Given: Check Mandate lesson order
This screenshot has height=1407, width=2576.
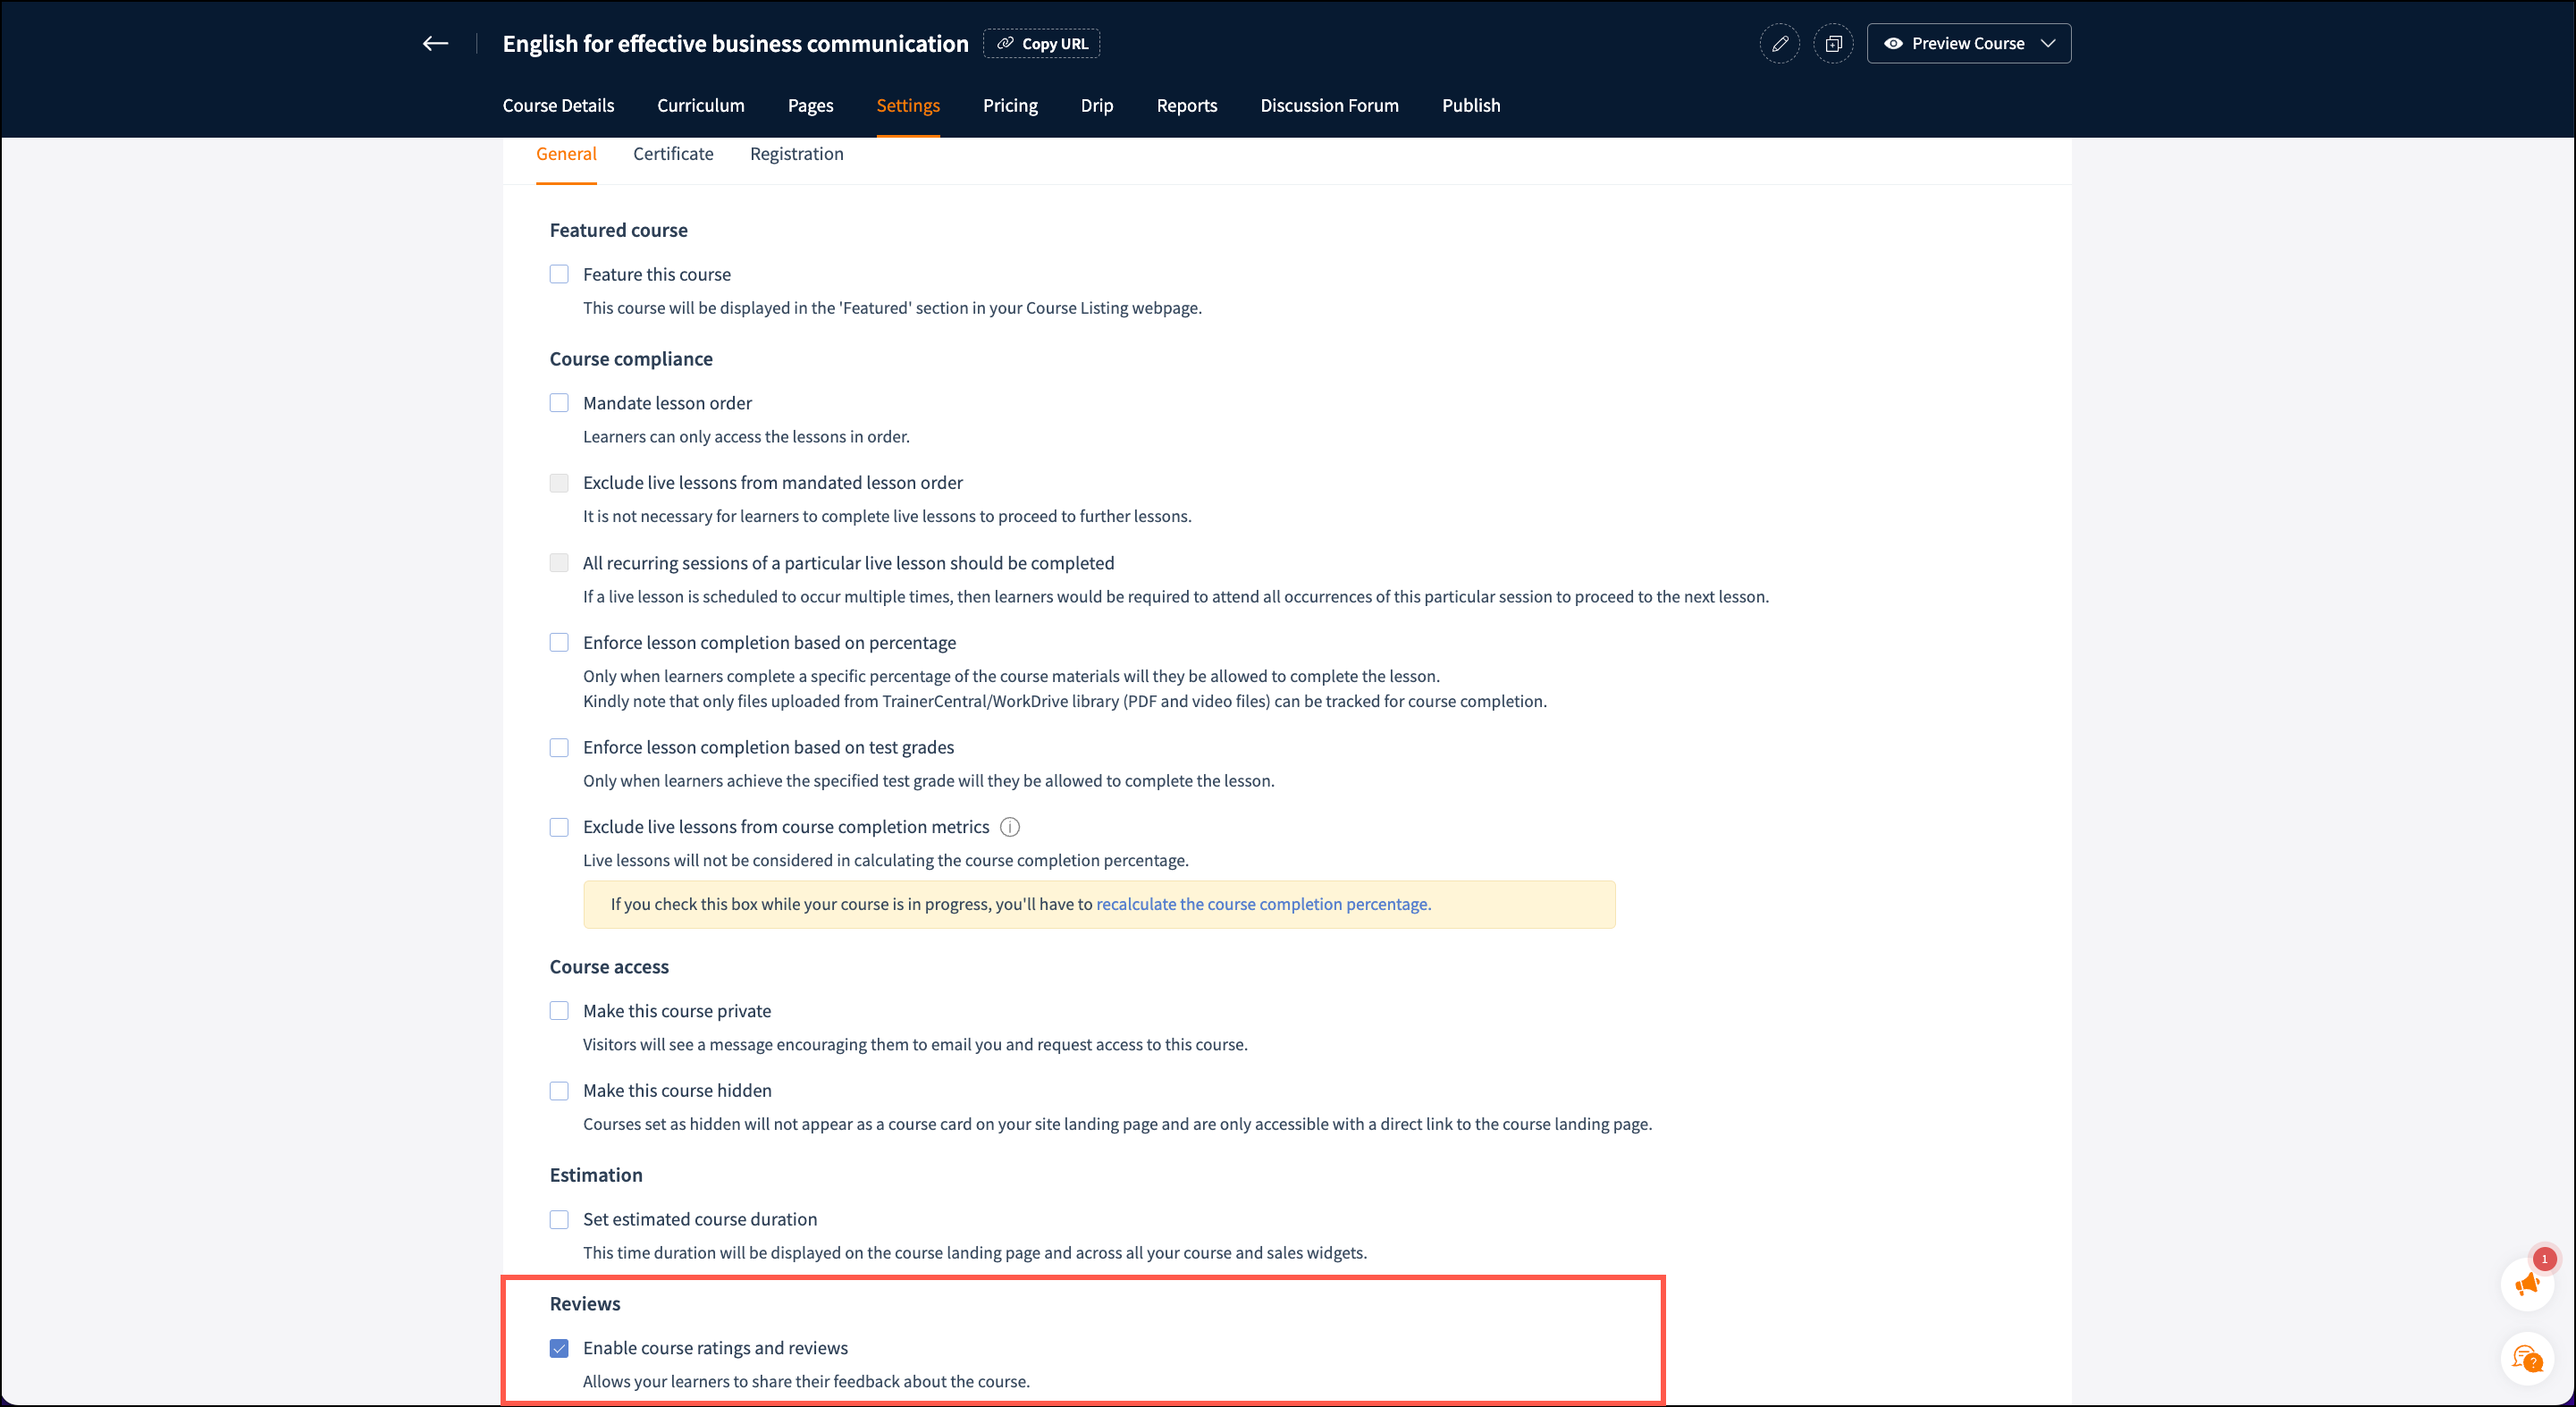Looking at the screenshot, I should tap(559, 403).
